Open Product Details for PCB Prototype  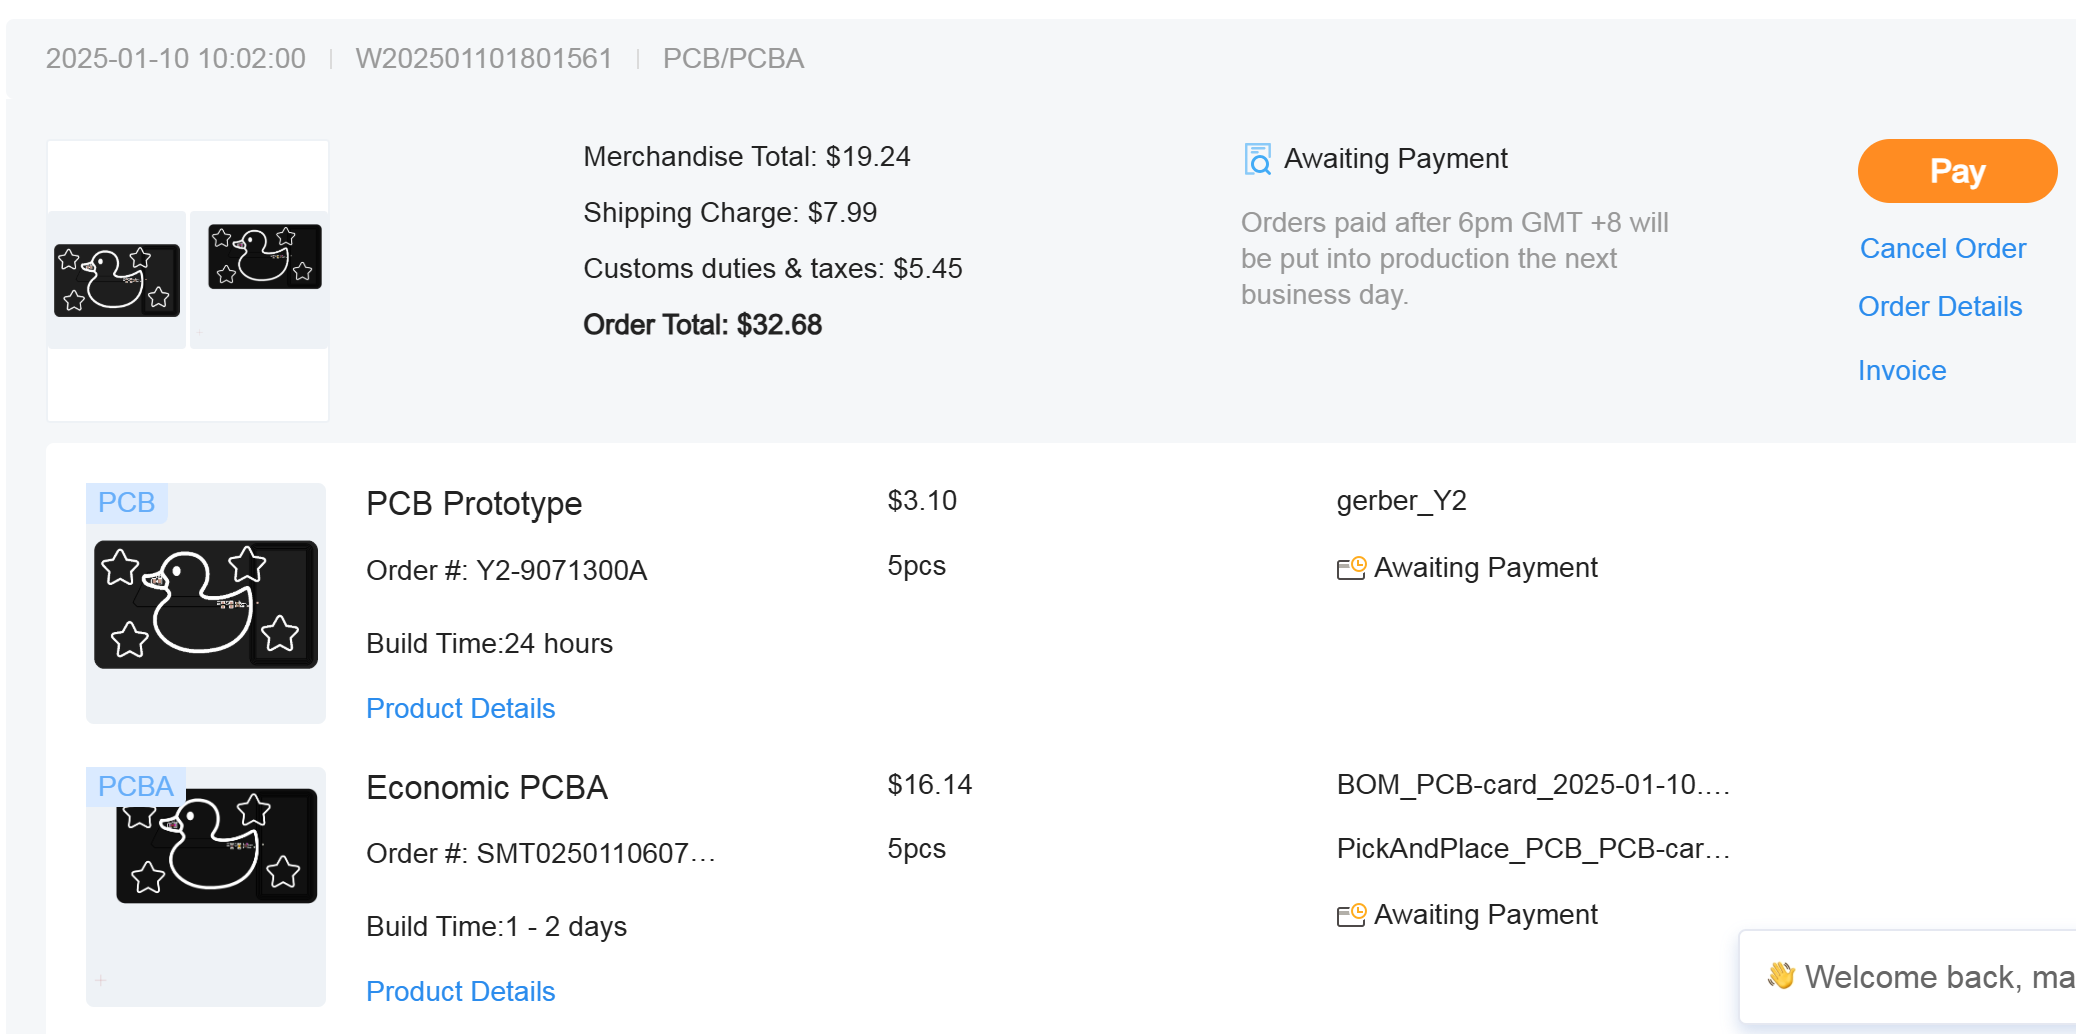point(460,708)
